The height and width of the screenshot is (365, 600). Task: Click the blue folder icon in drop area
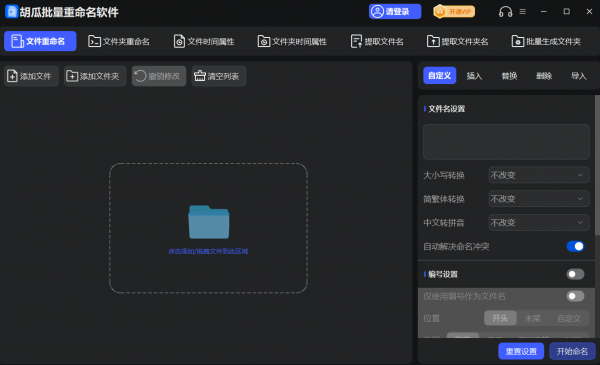pyautogui.click(x=209, y=222)
